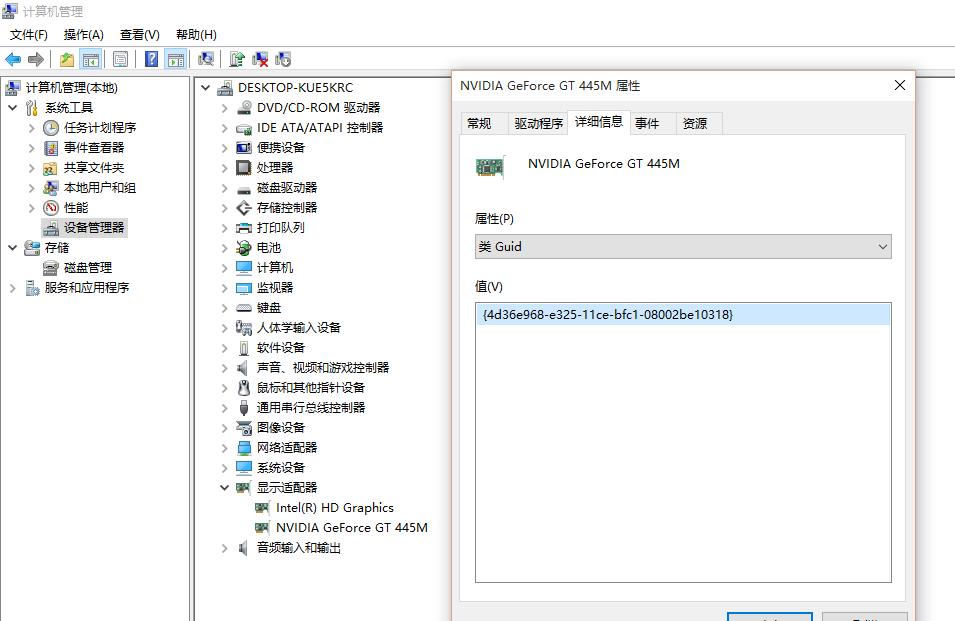The height and width of the screenshot is (621, 955).
Task: Click the 磁盘驱动器 device icon
Action: coord(244,189)
